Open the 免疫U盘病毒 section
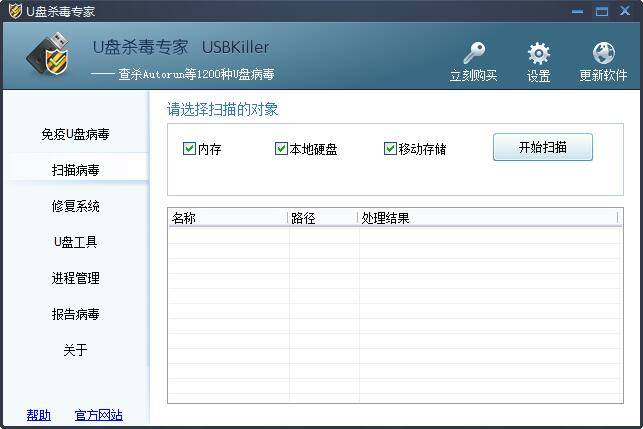Image resolution: width=643 pixels, height=429 pixels. (x=75, y=134)
